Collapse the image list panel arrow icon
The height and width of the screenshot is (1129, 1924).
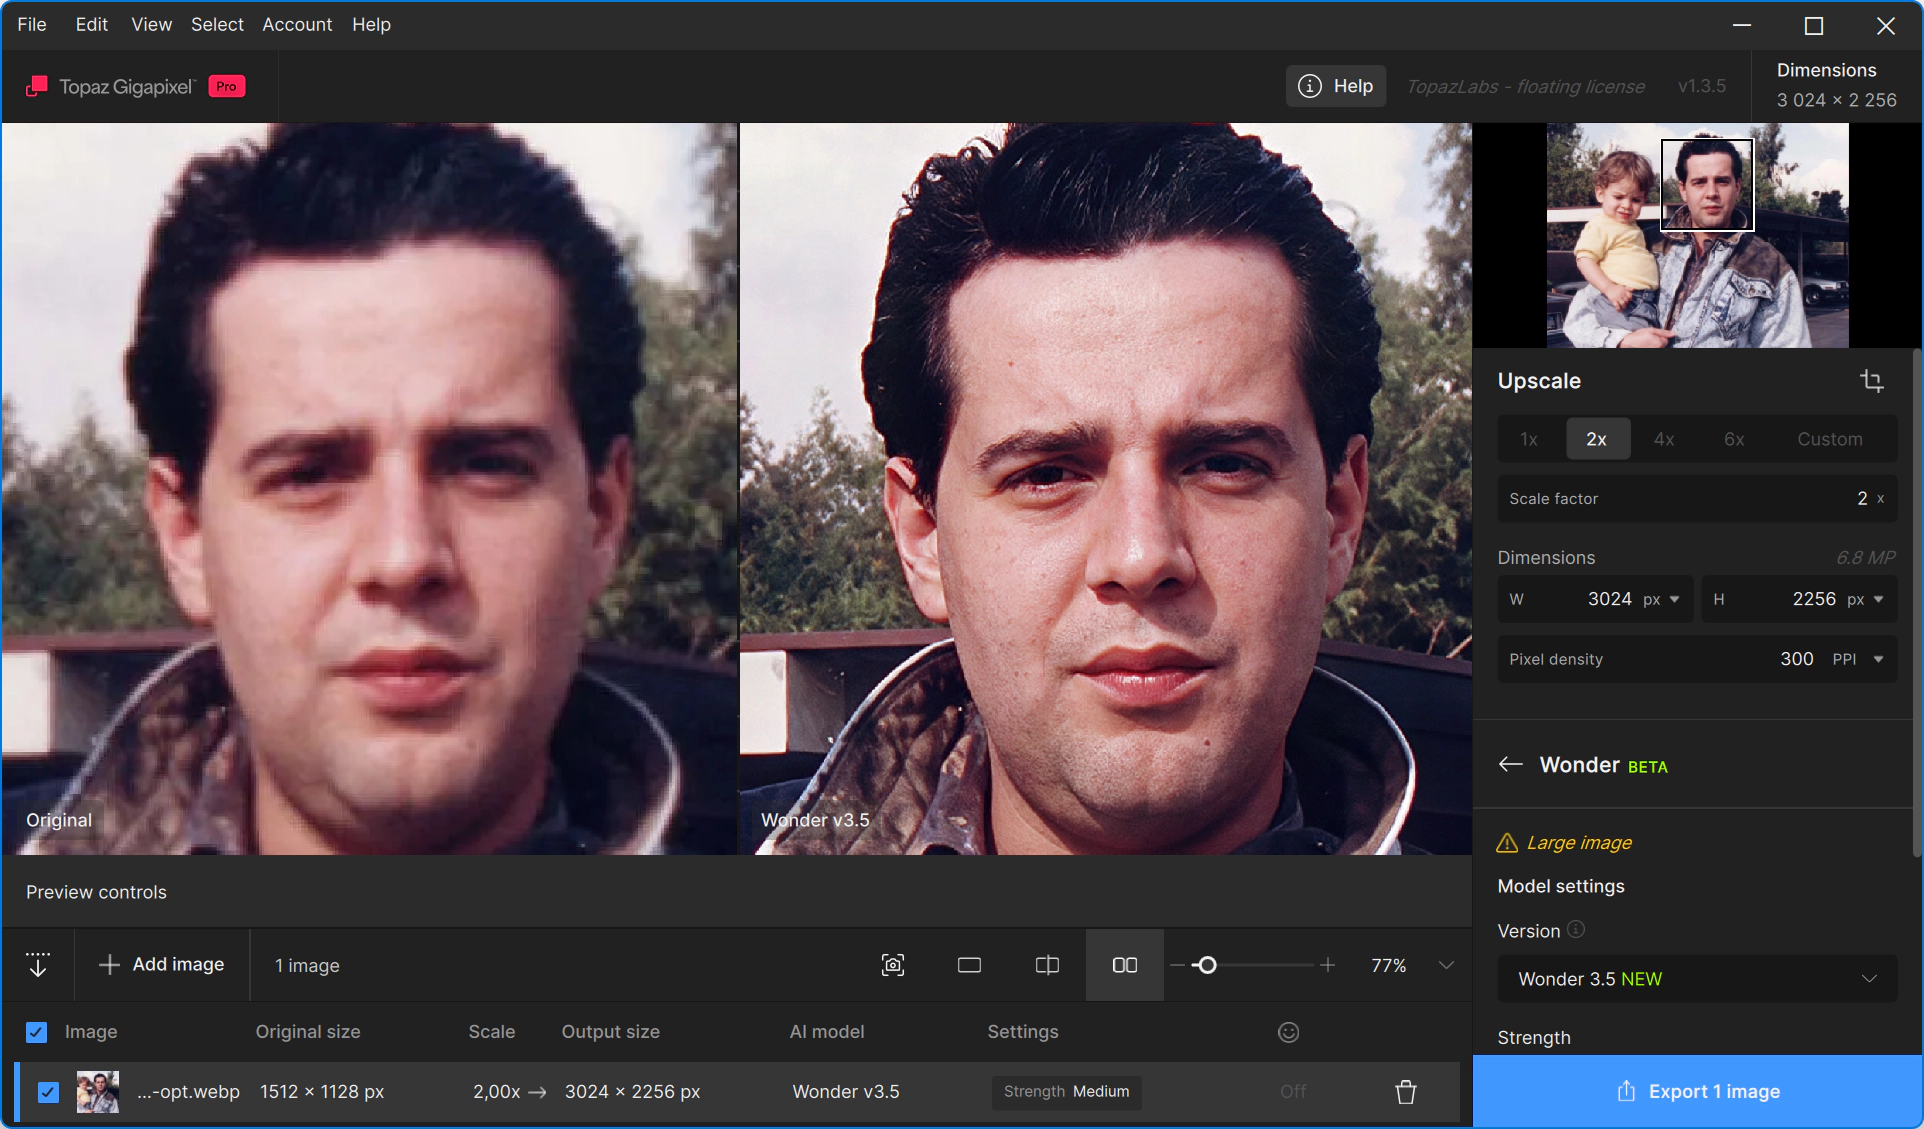(38, 965)
